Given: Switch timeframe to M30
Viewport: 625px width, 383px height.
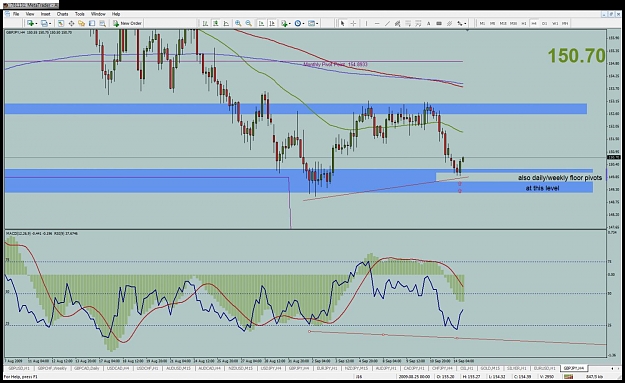Looking at the screenshot, I should coord(513,24).
